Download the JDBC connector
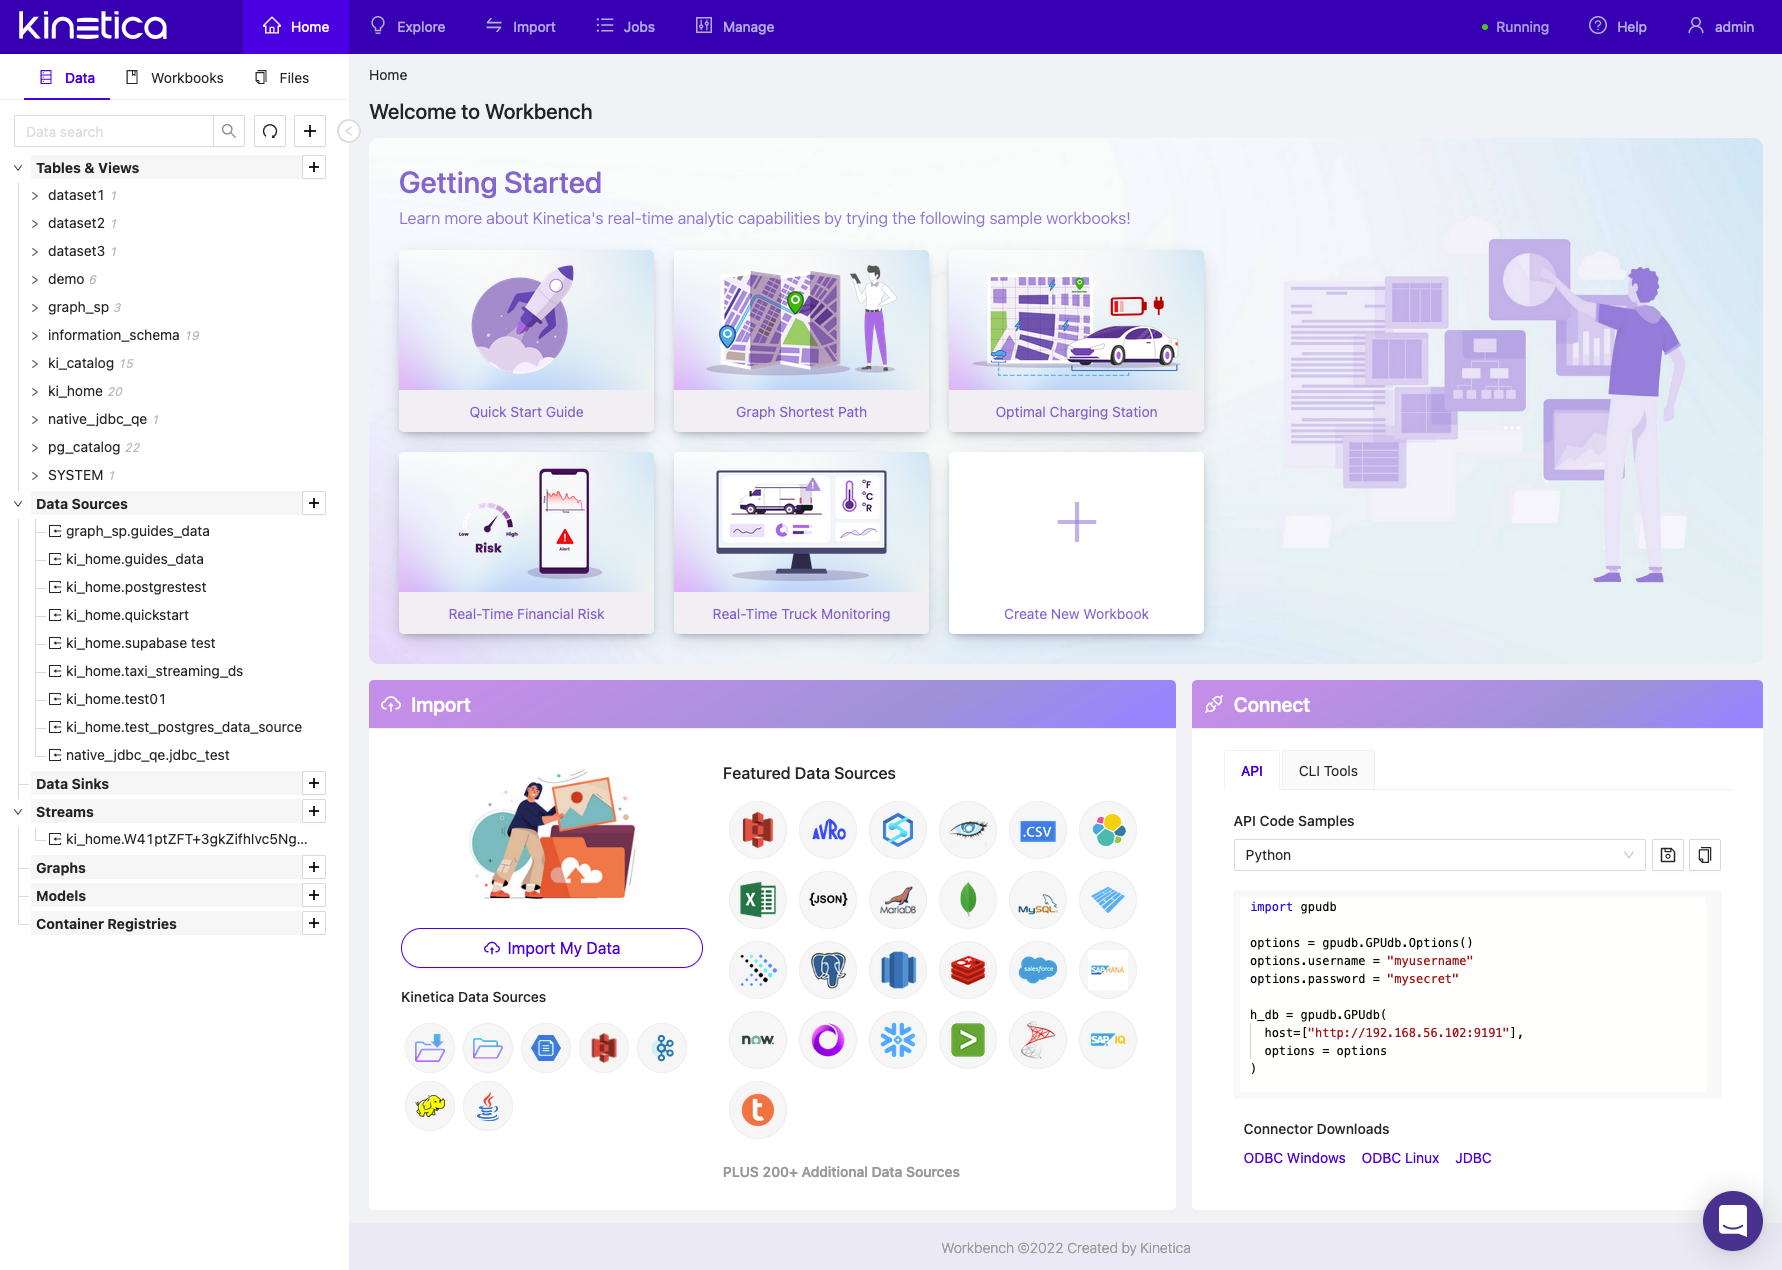This screenshot has width=1782, height=1270. 1473,1158
